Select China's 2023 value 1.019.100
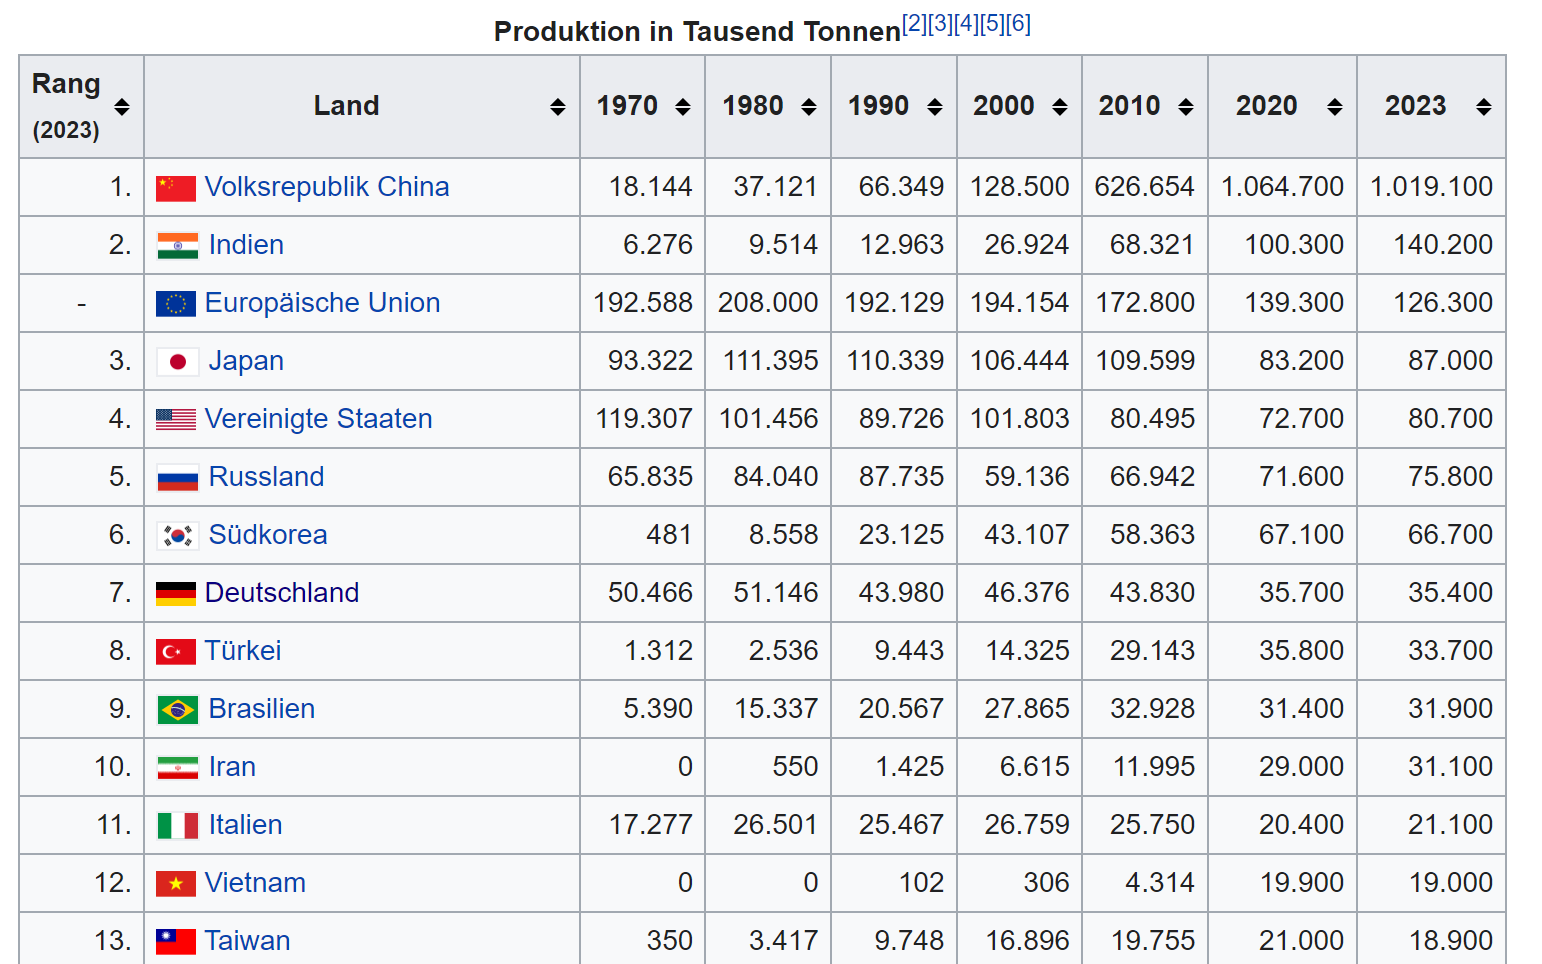This screenshot has height=964, width=1542. [x=1432, y=187]
